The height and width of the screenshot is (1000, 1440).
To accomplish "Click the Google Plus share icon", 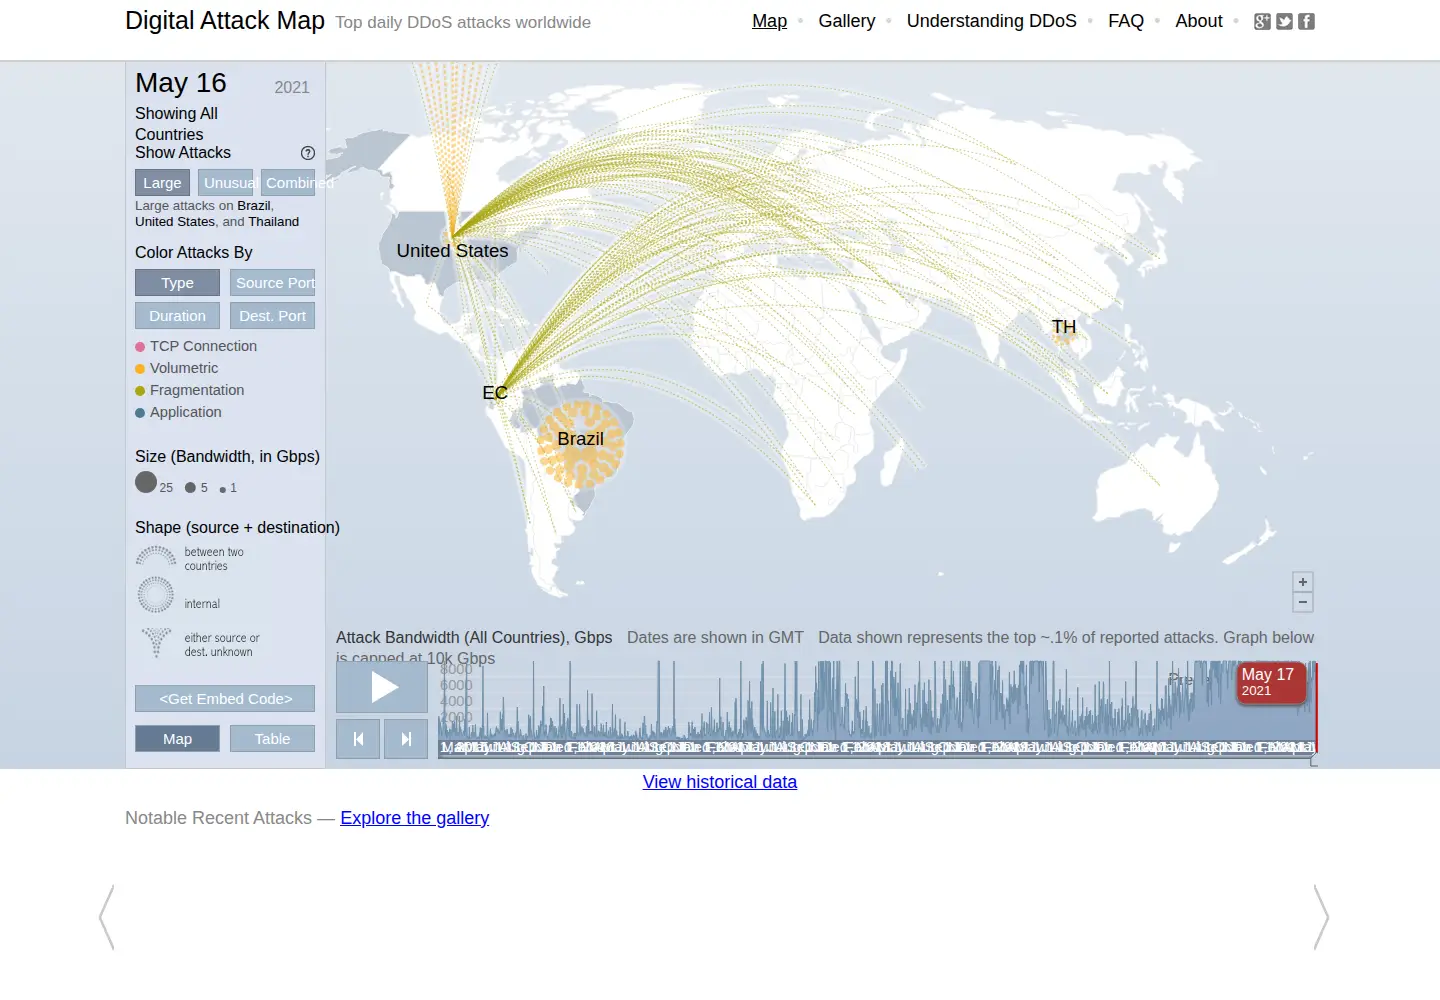I will [x=1262, y=21].
